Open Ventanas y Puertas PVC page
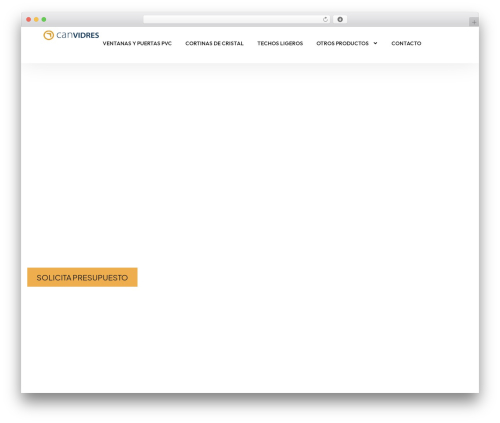Image resolution: width=500 pixels, height=423 pixels. [x=137, y=43]
